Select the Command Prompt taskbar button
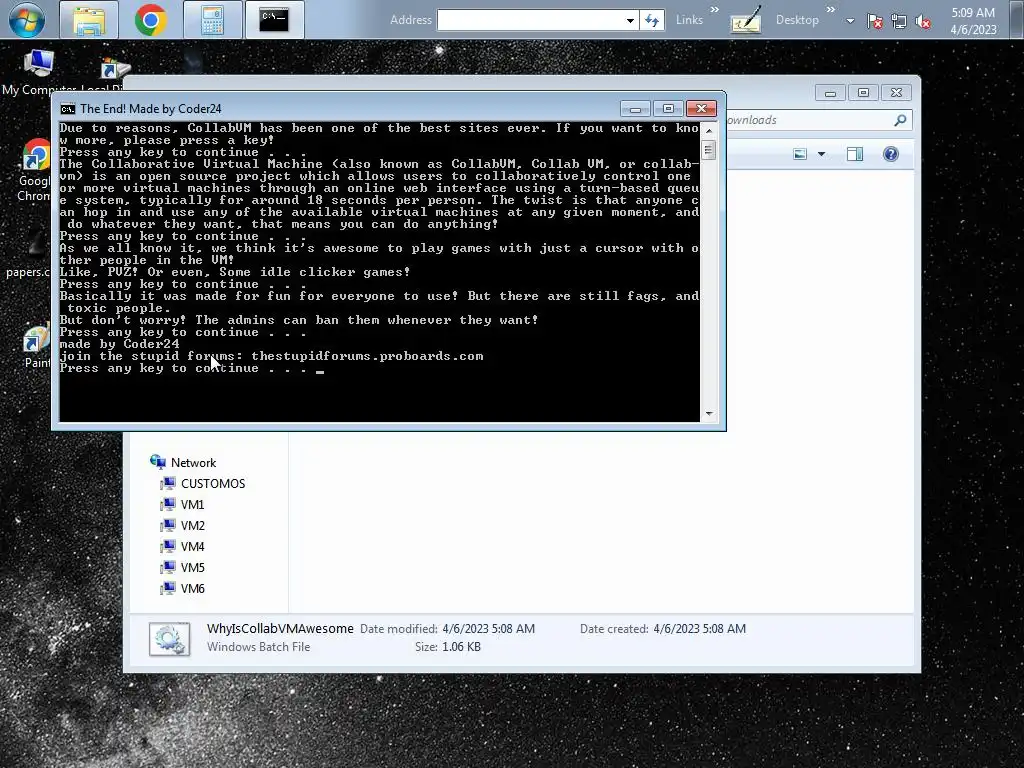This screenshot has width=1024, height=768. 274,20
